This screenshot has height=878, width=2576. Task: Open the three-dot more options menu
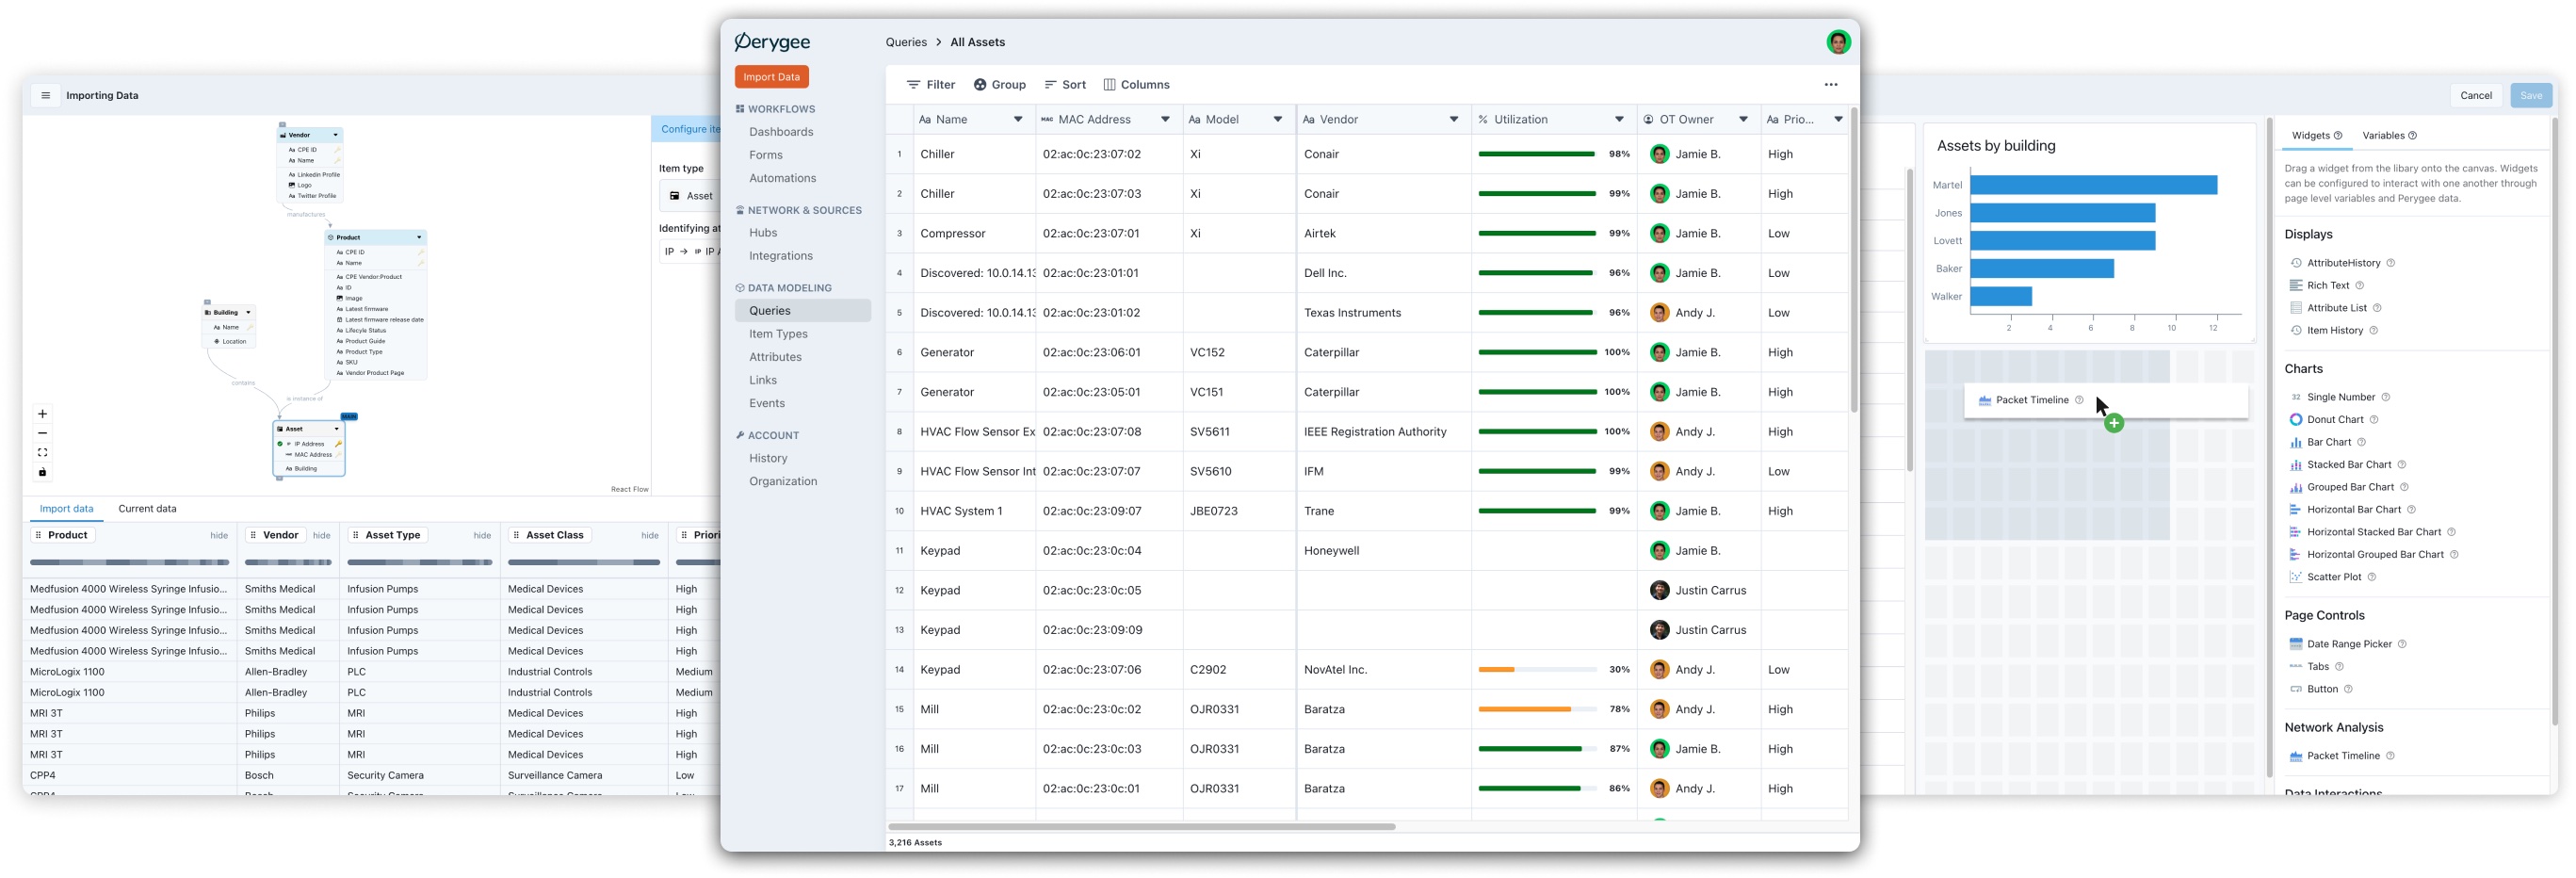1830,85
